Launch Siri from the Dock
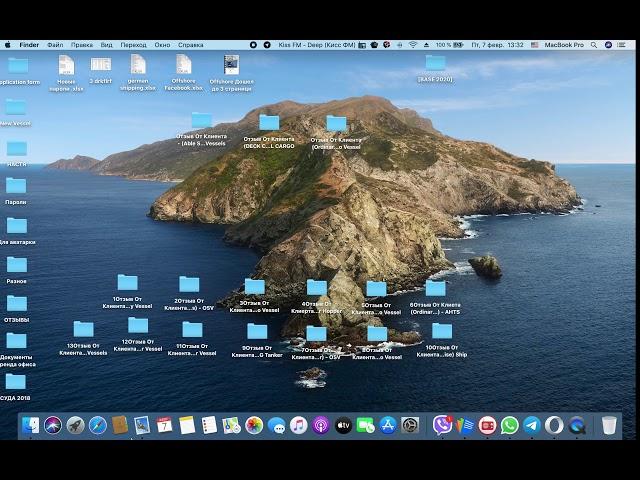Image resolution: width=640 pixels, height=480 pixels. [53, 425]
